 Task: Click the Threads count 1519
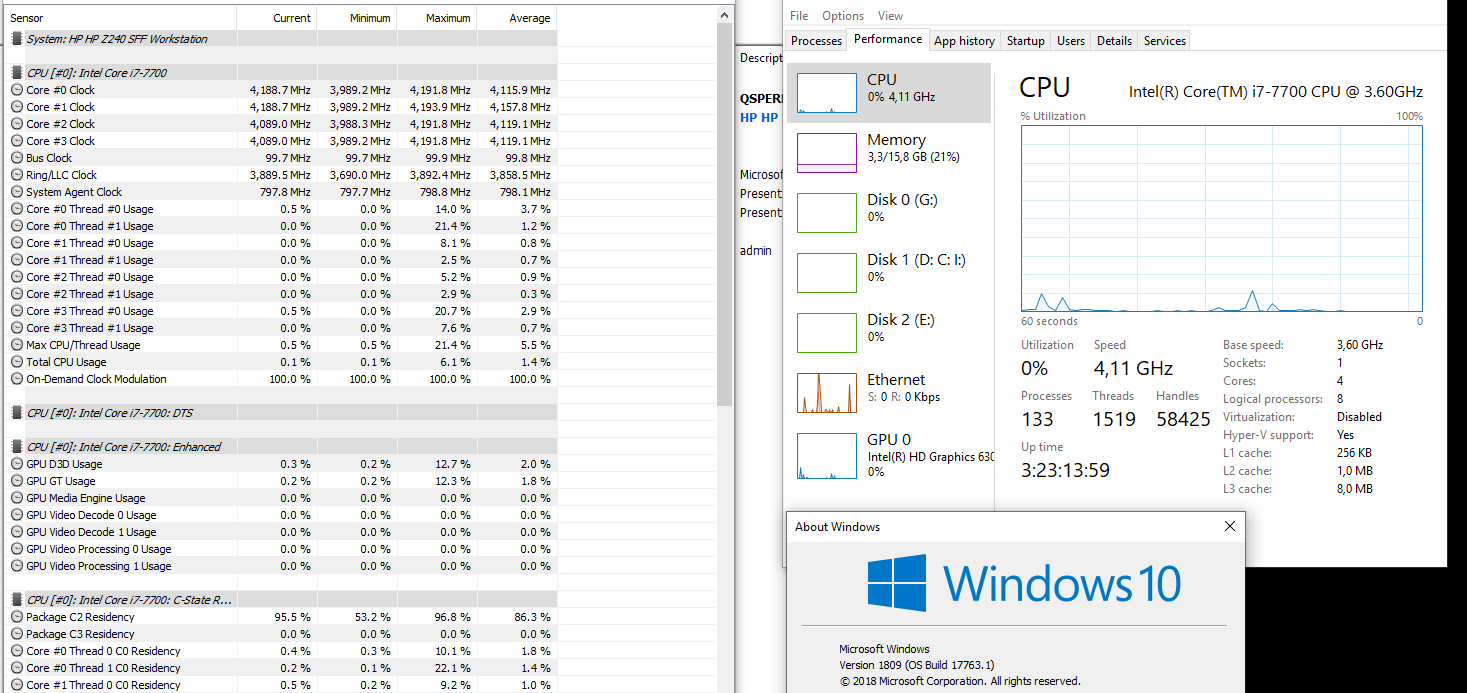pos(1114,419)
